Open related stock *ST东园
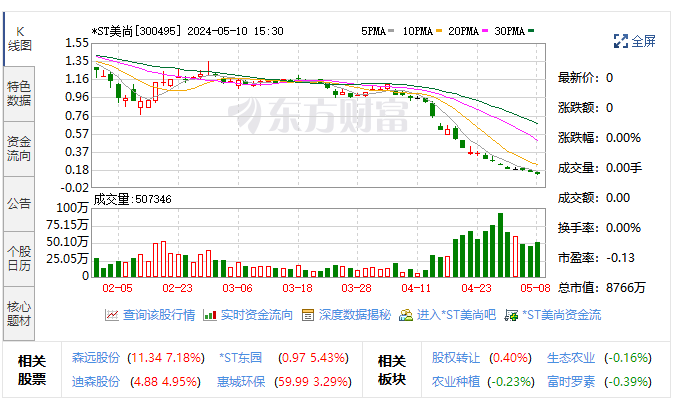This screenshot has height=410, width=675. 241,358
